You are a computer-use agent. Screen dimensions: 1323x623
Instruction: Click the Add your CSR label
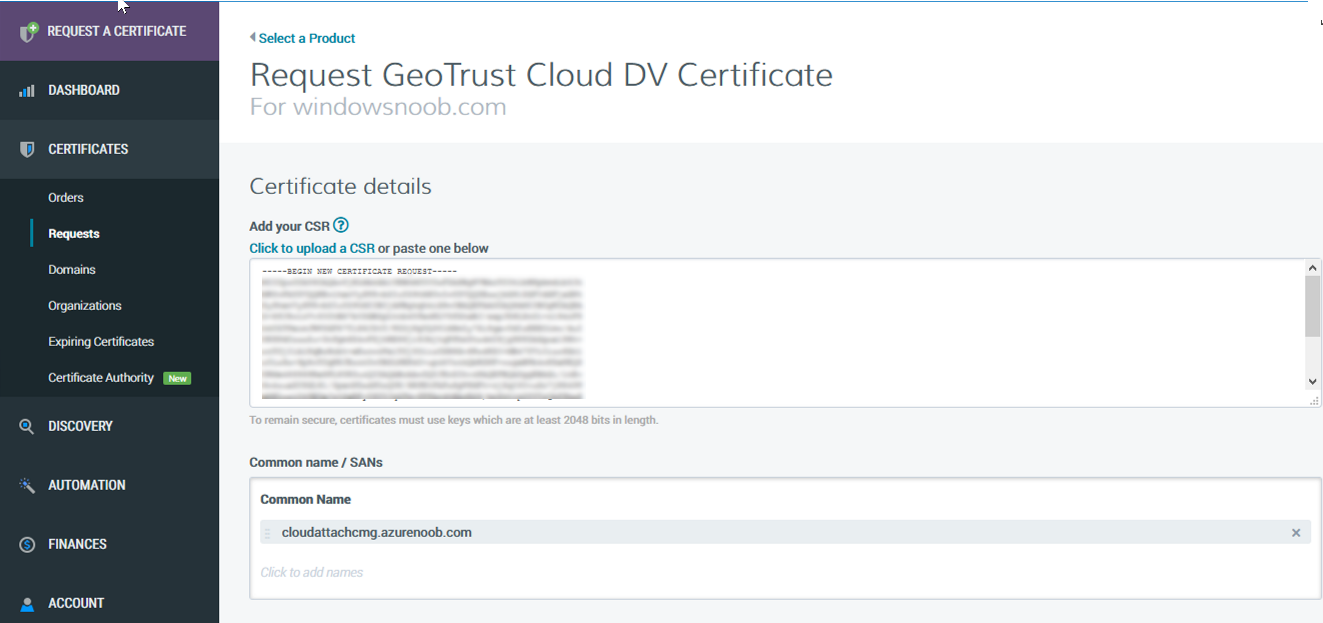[289, 226]
